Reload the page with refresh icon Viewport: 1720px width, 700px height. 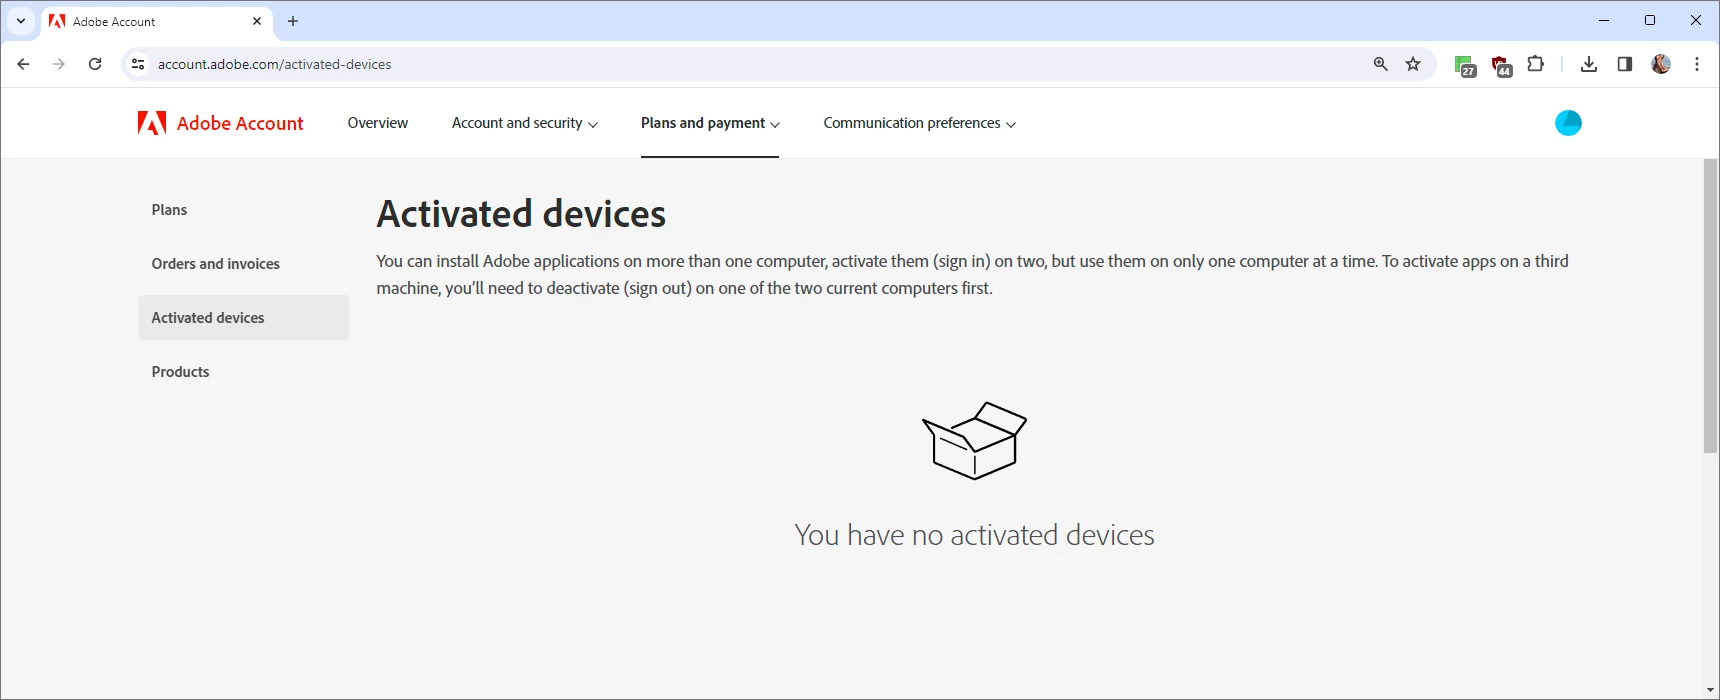click(x=95, y=64)
